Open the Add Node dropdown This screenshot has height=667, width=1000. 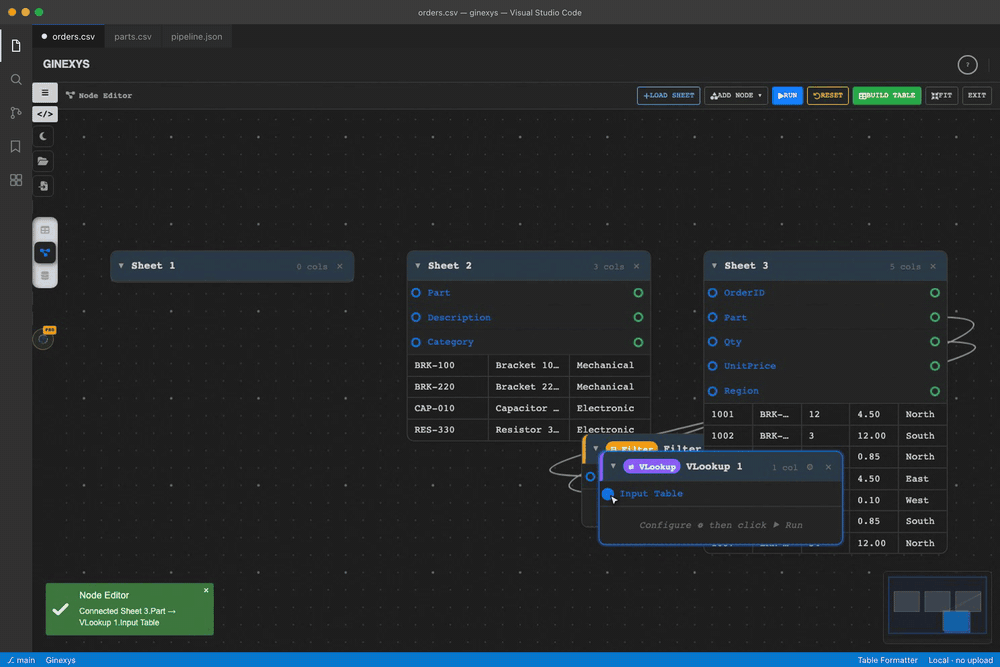click(x=736, y=96)
